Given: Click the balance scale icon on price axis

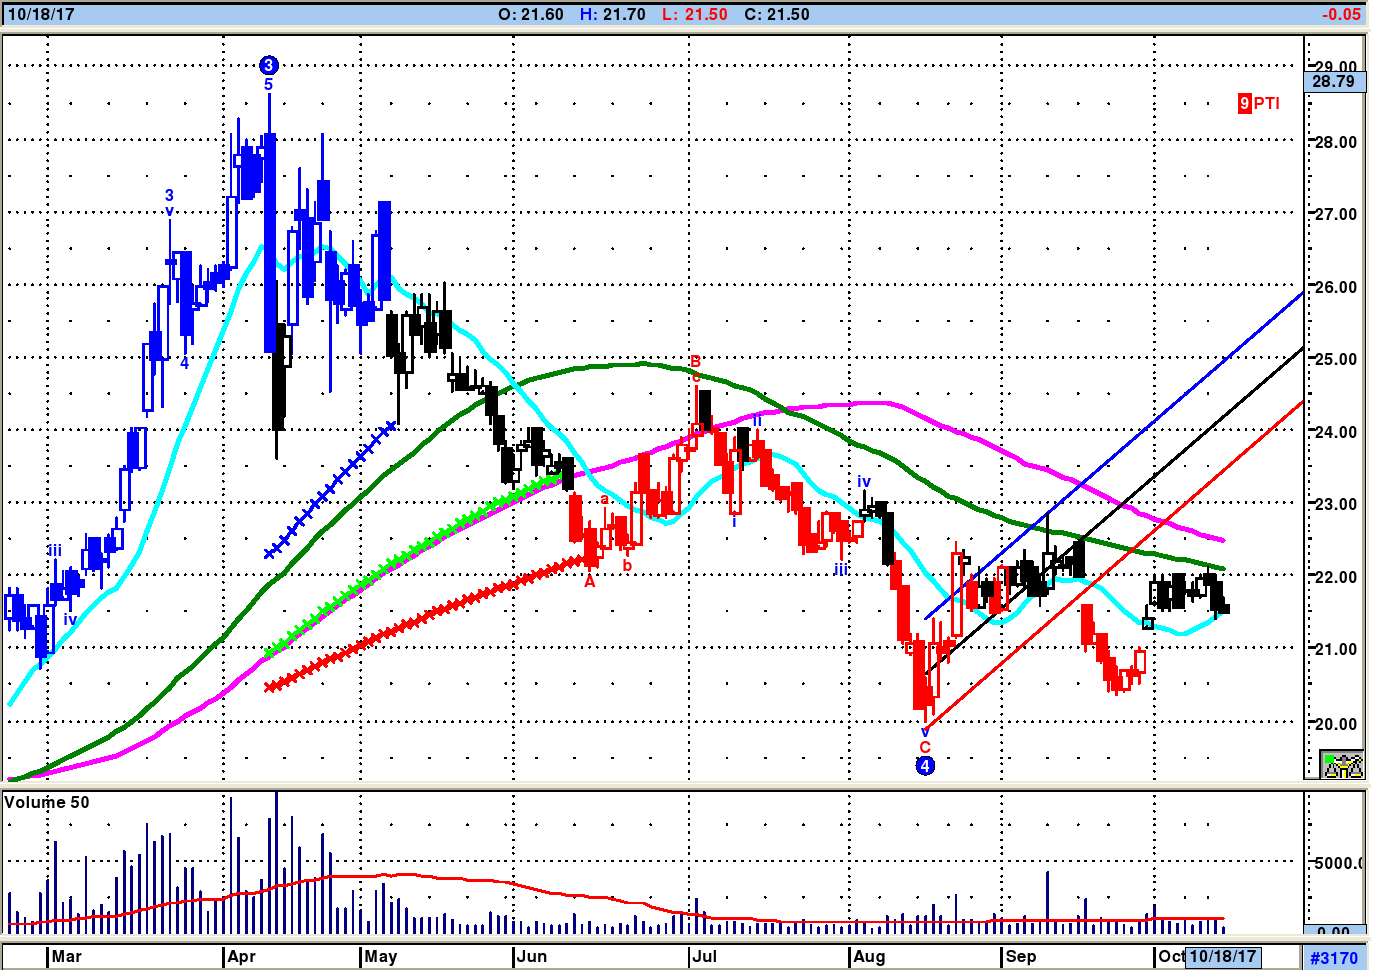Looking at the screenshot, I should coord(1341,765).
